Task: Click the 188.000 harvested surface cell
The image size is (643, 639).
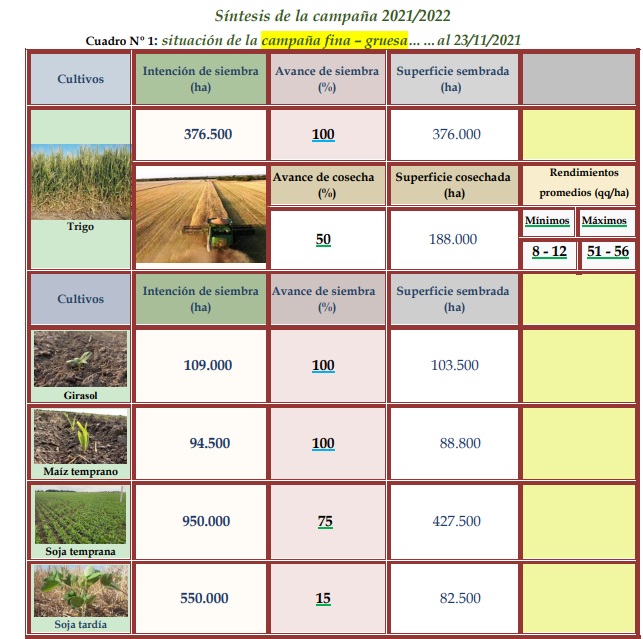Action: click(455, 240)
